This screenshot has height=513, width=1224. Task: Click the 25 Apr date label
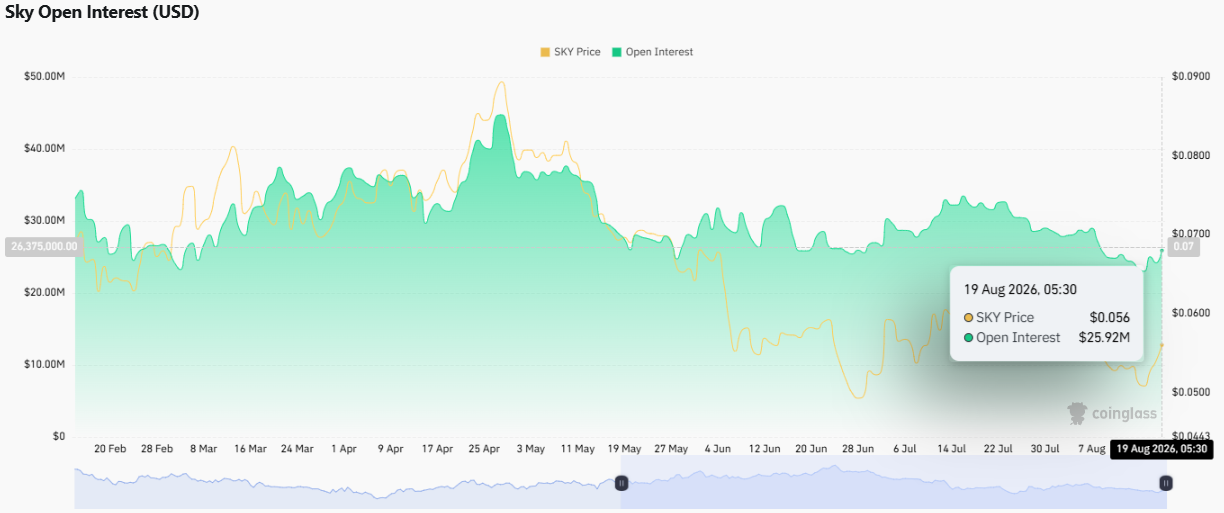pos(484,449)
